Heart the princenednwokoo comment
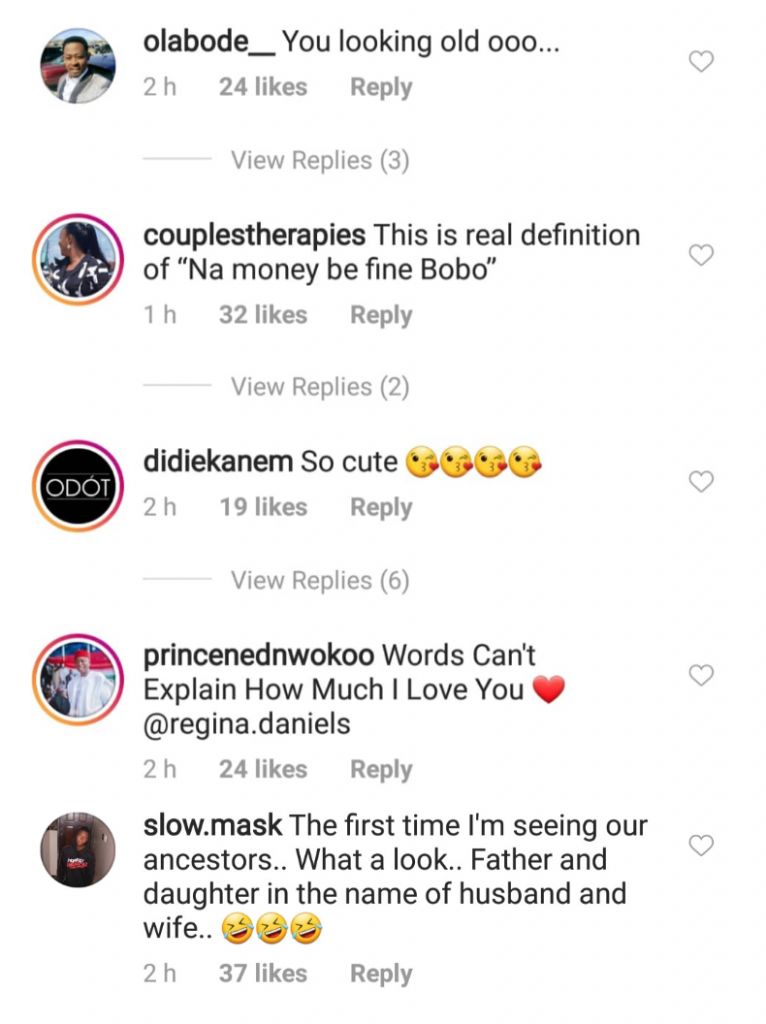Viewport: 766px width, 1024px height. tap(702, 675)
